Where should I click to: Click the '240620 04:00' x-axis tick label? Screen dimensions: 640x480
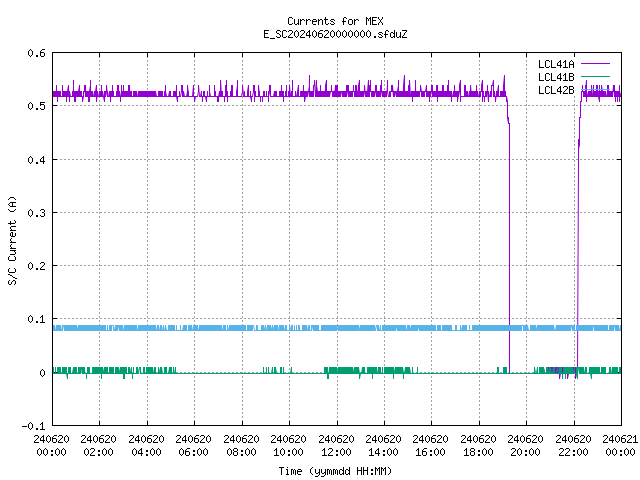point(146,445)
